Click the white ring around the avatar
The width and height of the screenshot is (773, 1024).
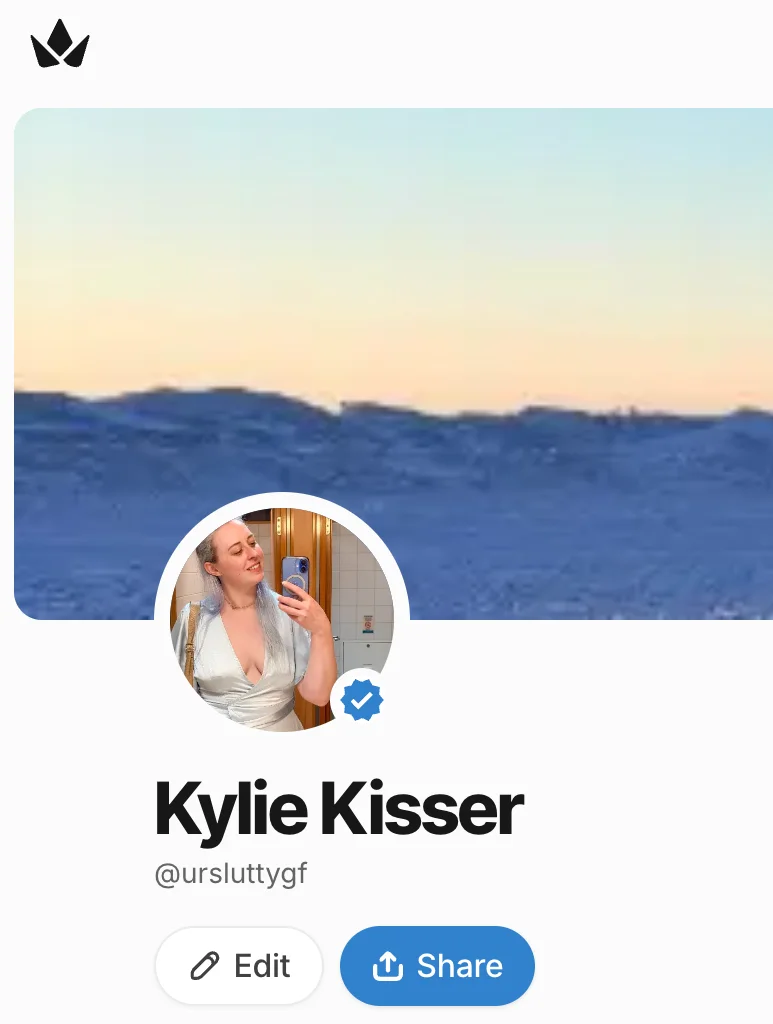pos(282,500)
